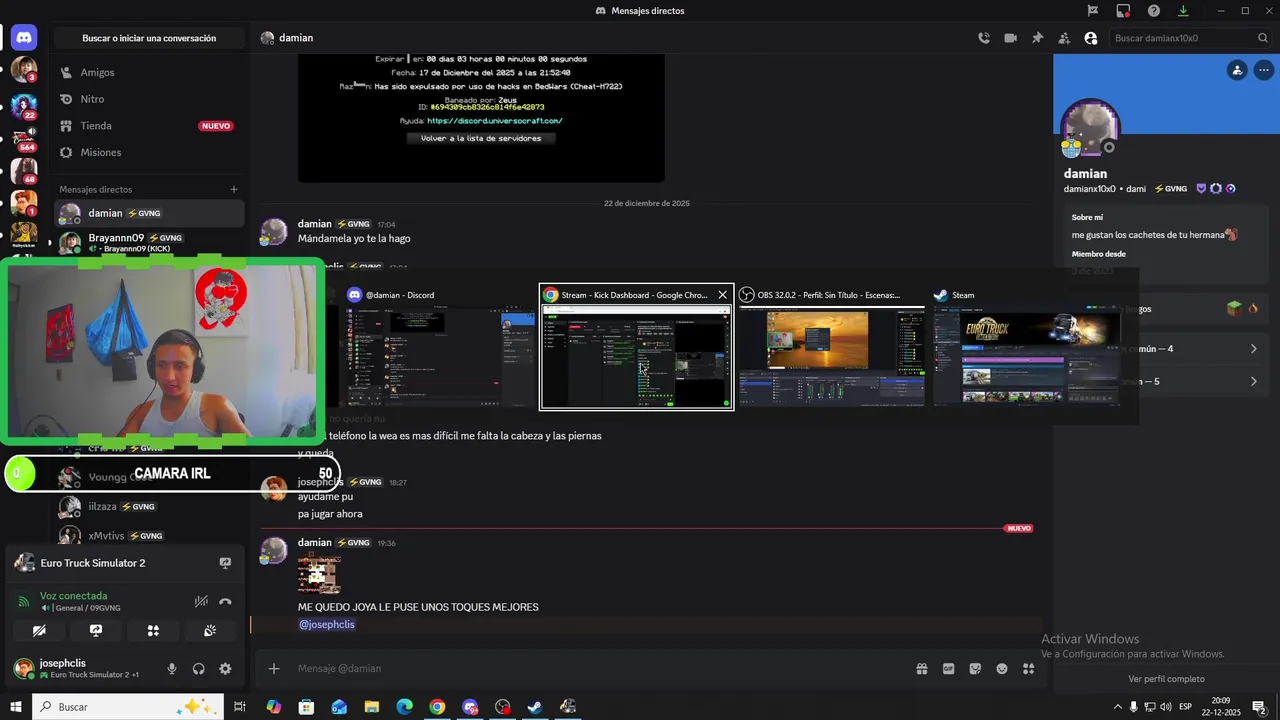Open the Windows Start menu
1280x720 pixels.
point(16,707)
